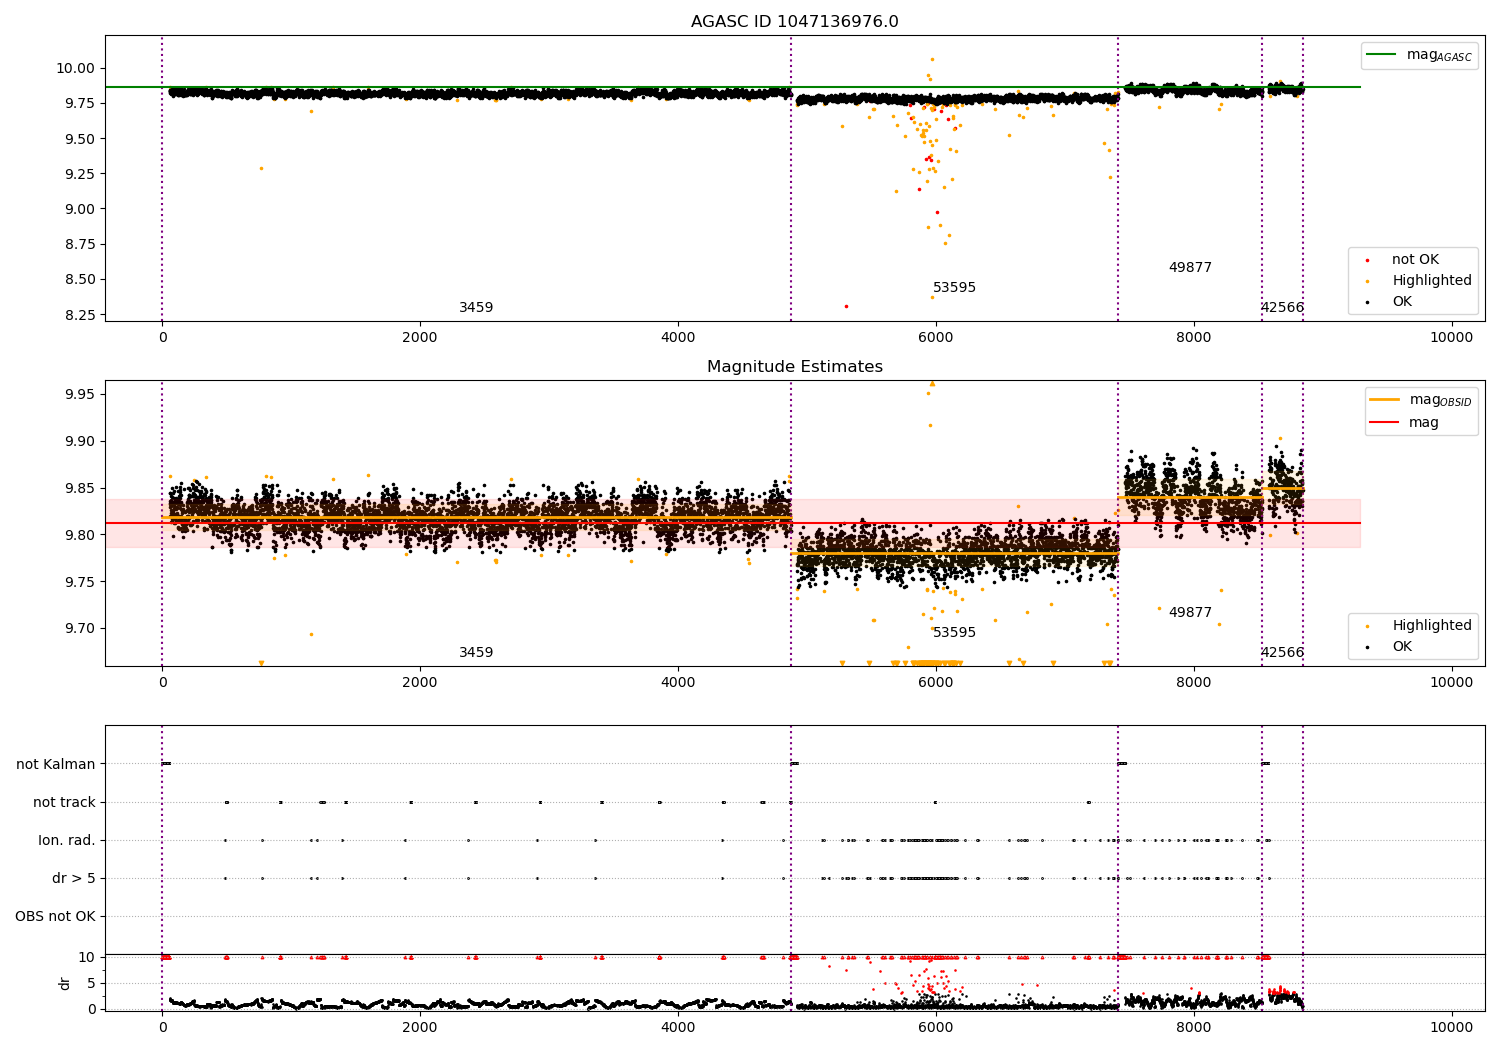Click the orange line sample beside mag OBSID
The image size is (1500, 1050).
point(1385,400)
